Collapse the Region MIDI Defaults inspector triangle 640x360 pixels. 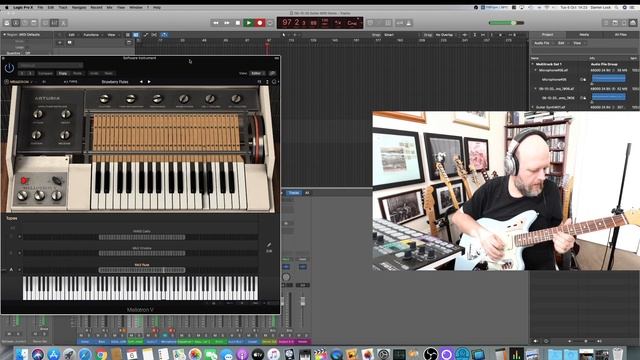click(x=4, y=35)
